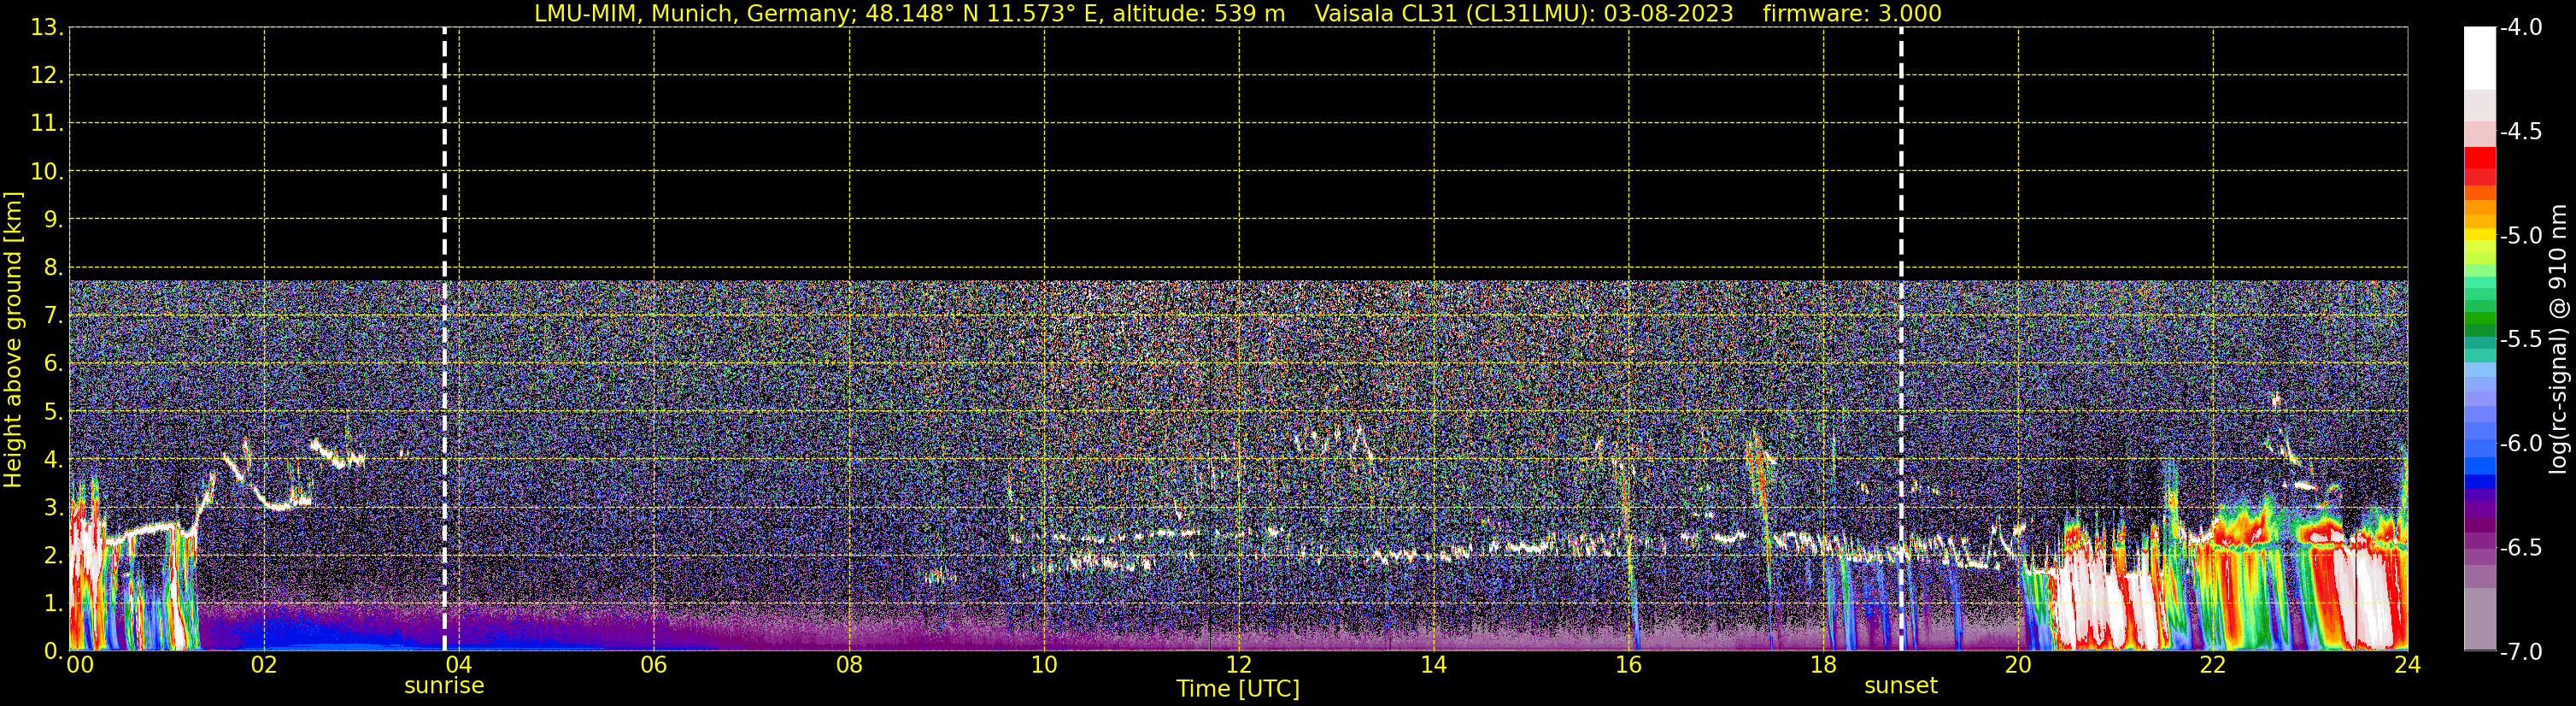Click time-axis tick '14'

[x=1434, y=665]
